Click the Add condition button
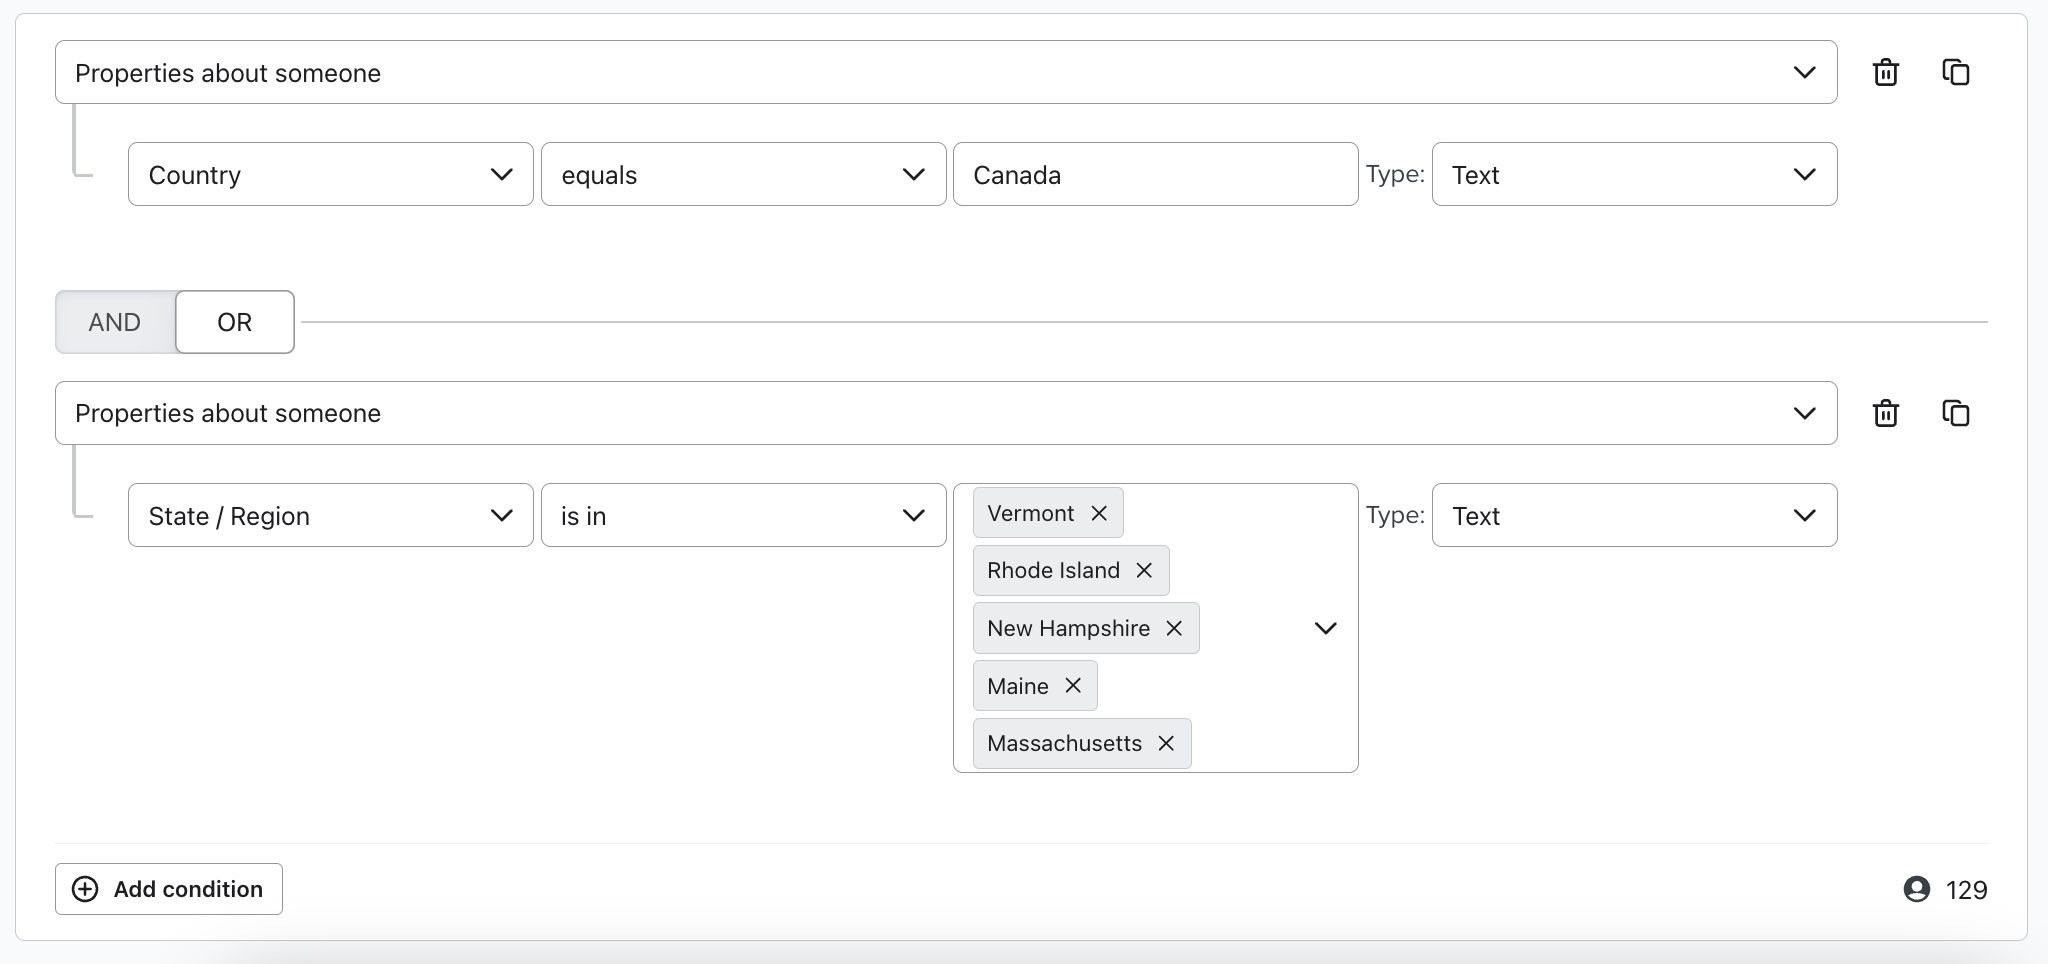Screen dimensions: 2048x964 pos(168,889)
